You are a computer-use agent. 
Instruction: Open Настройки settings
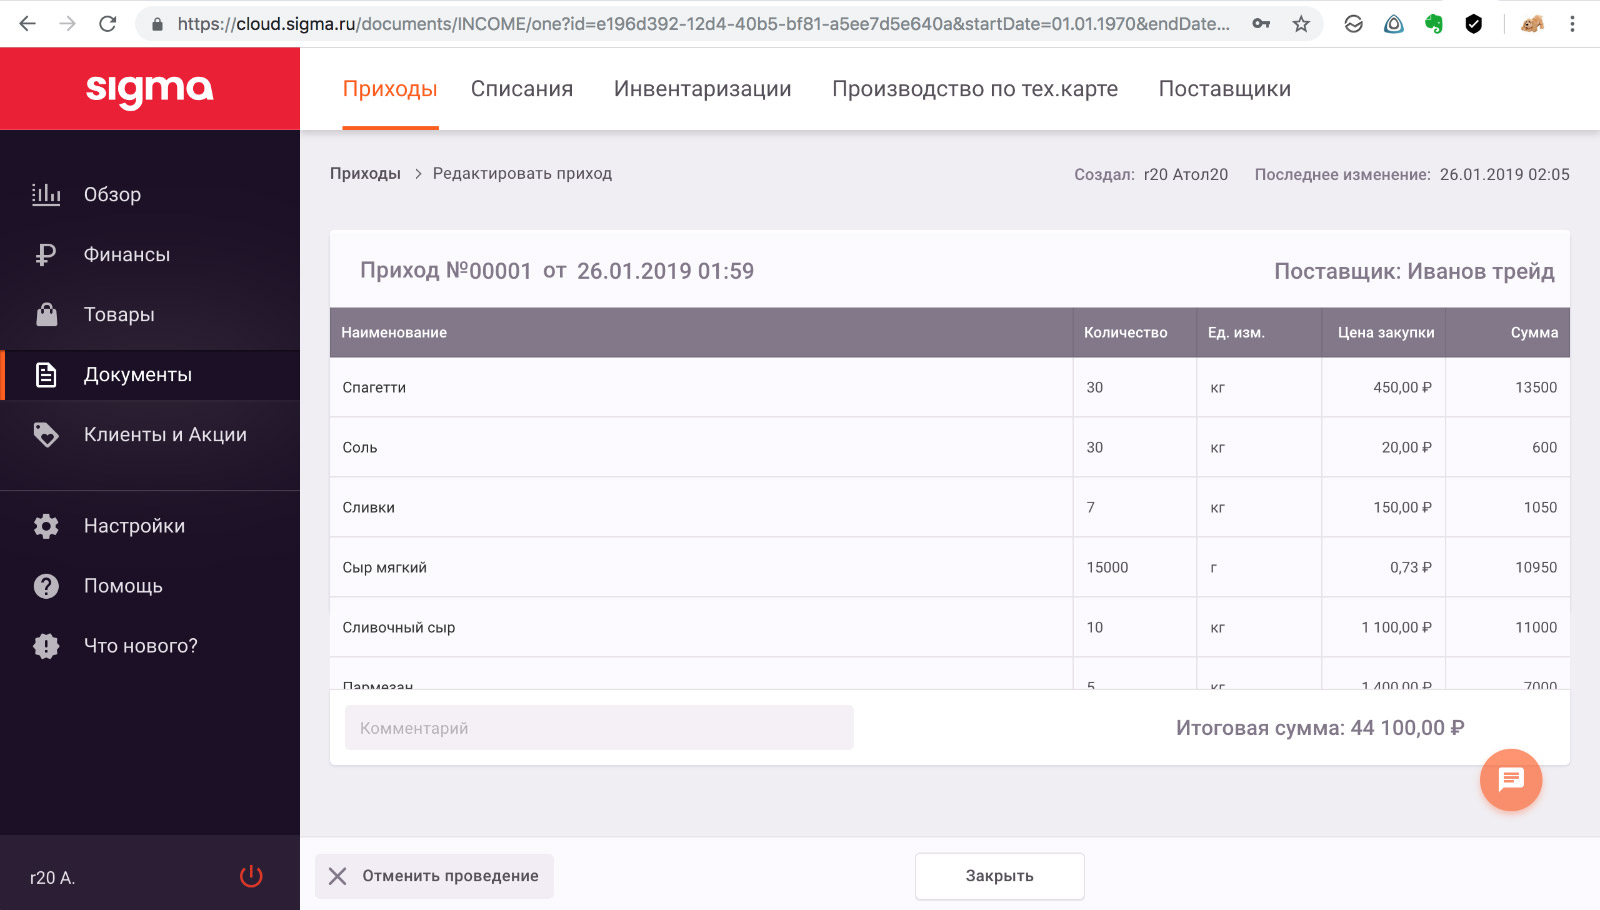point(134,526)
